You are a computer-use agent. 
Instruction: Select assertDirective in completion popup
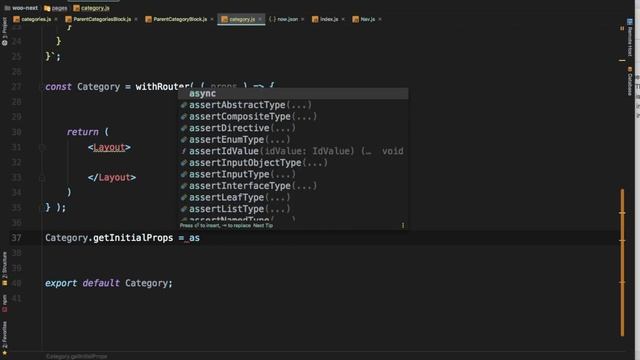tap(293, 128)
